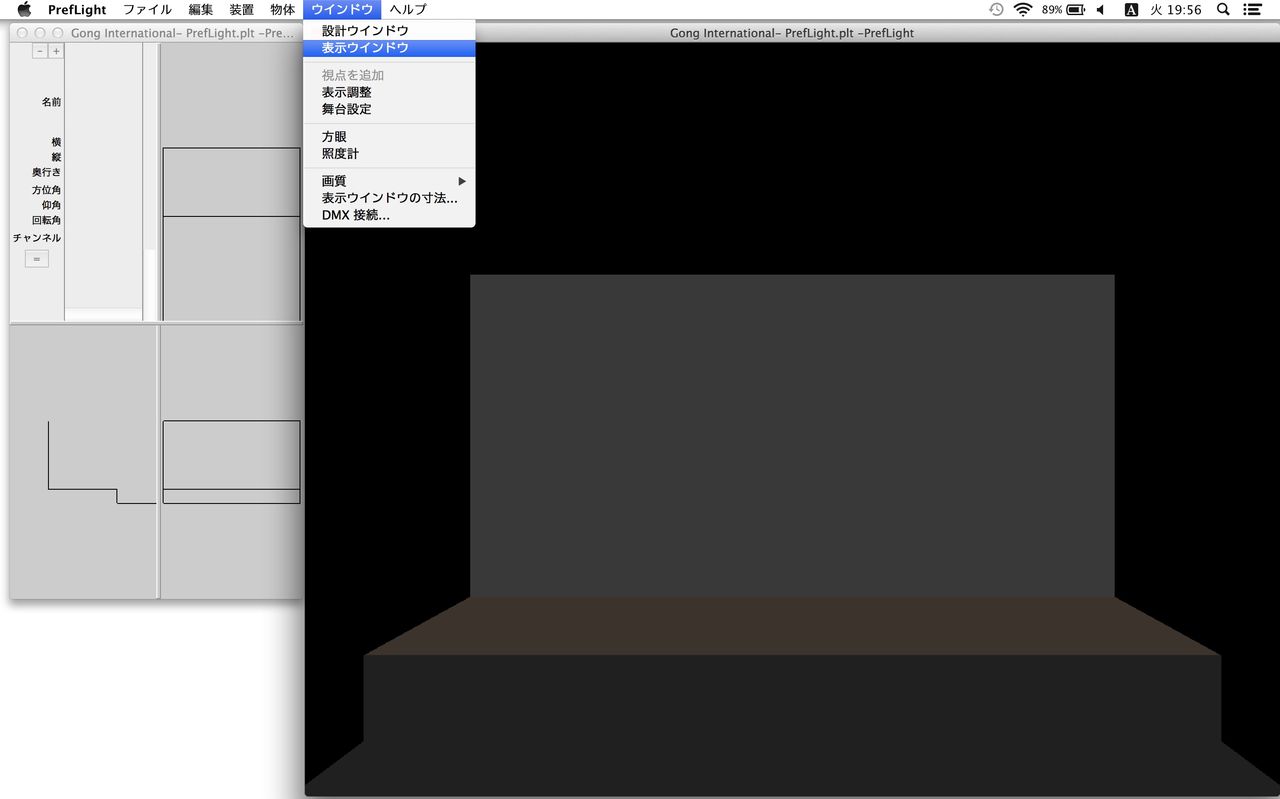Open the 物体 menu
Screen dimensions: 1280x799
282,9
